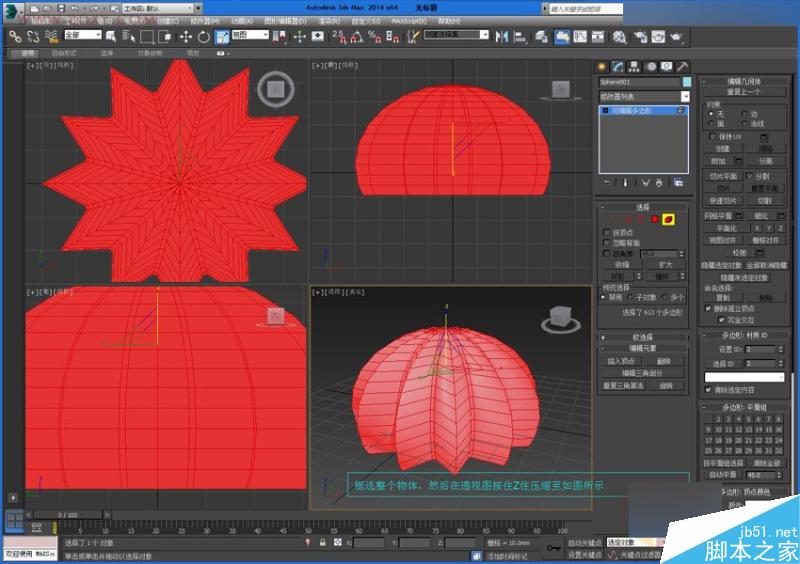Expand the 软选择 rollout
This screenshot has height=564, width=800.
[x=644, y=337]
